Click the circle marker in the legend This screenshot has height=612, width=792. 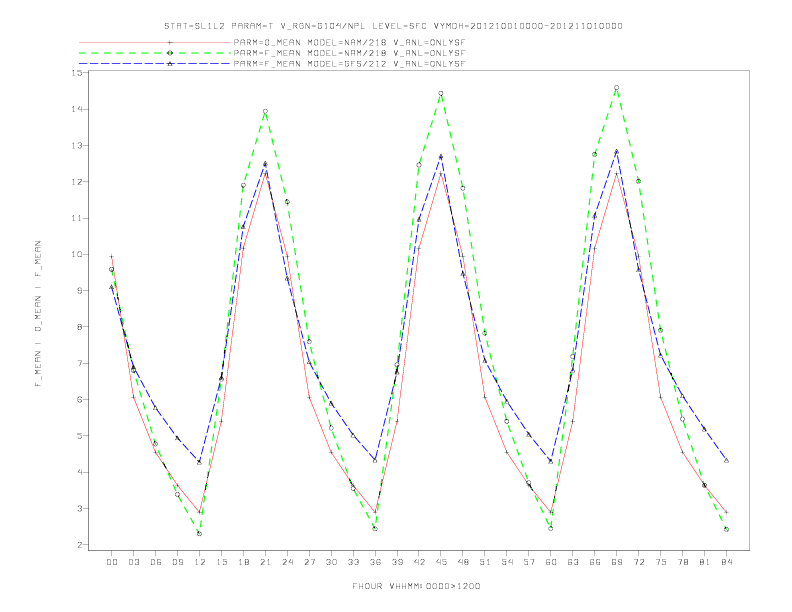(x=170, y=53)
